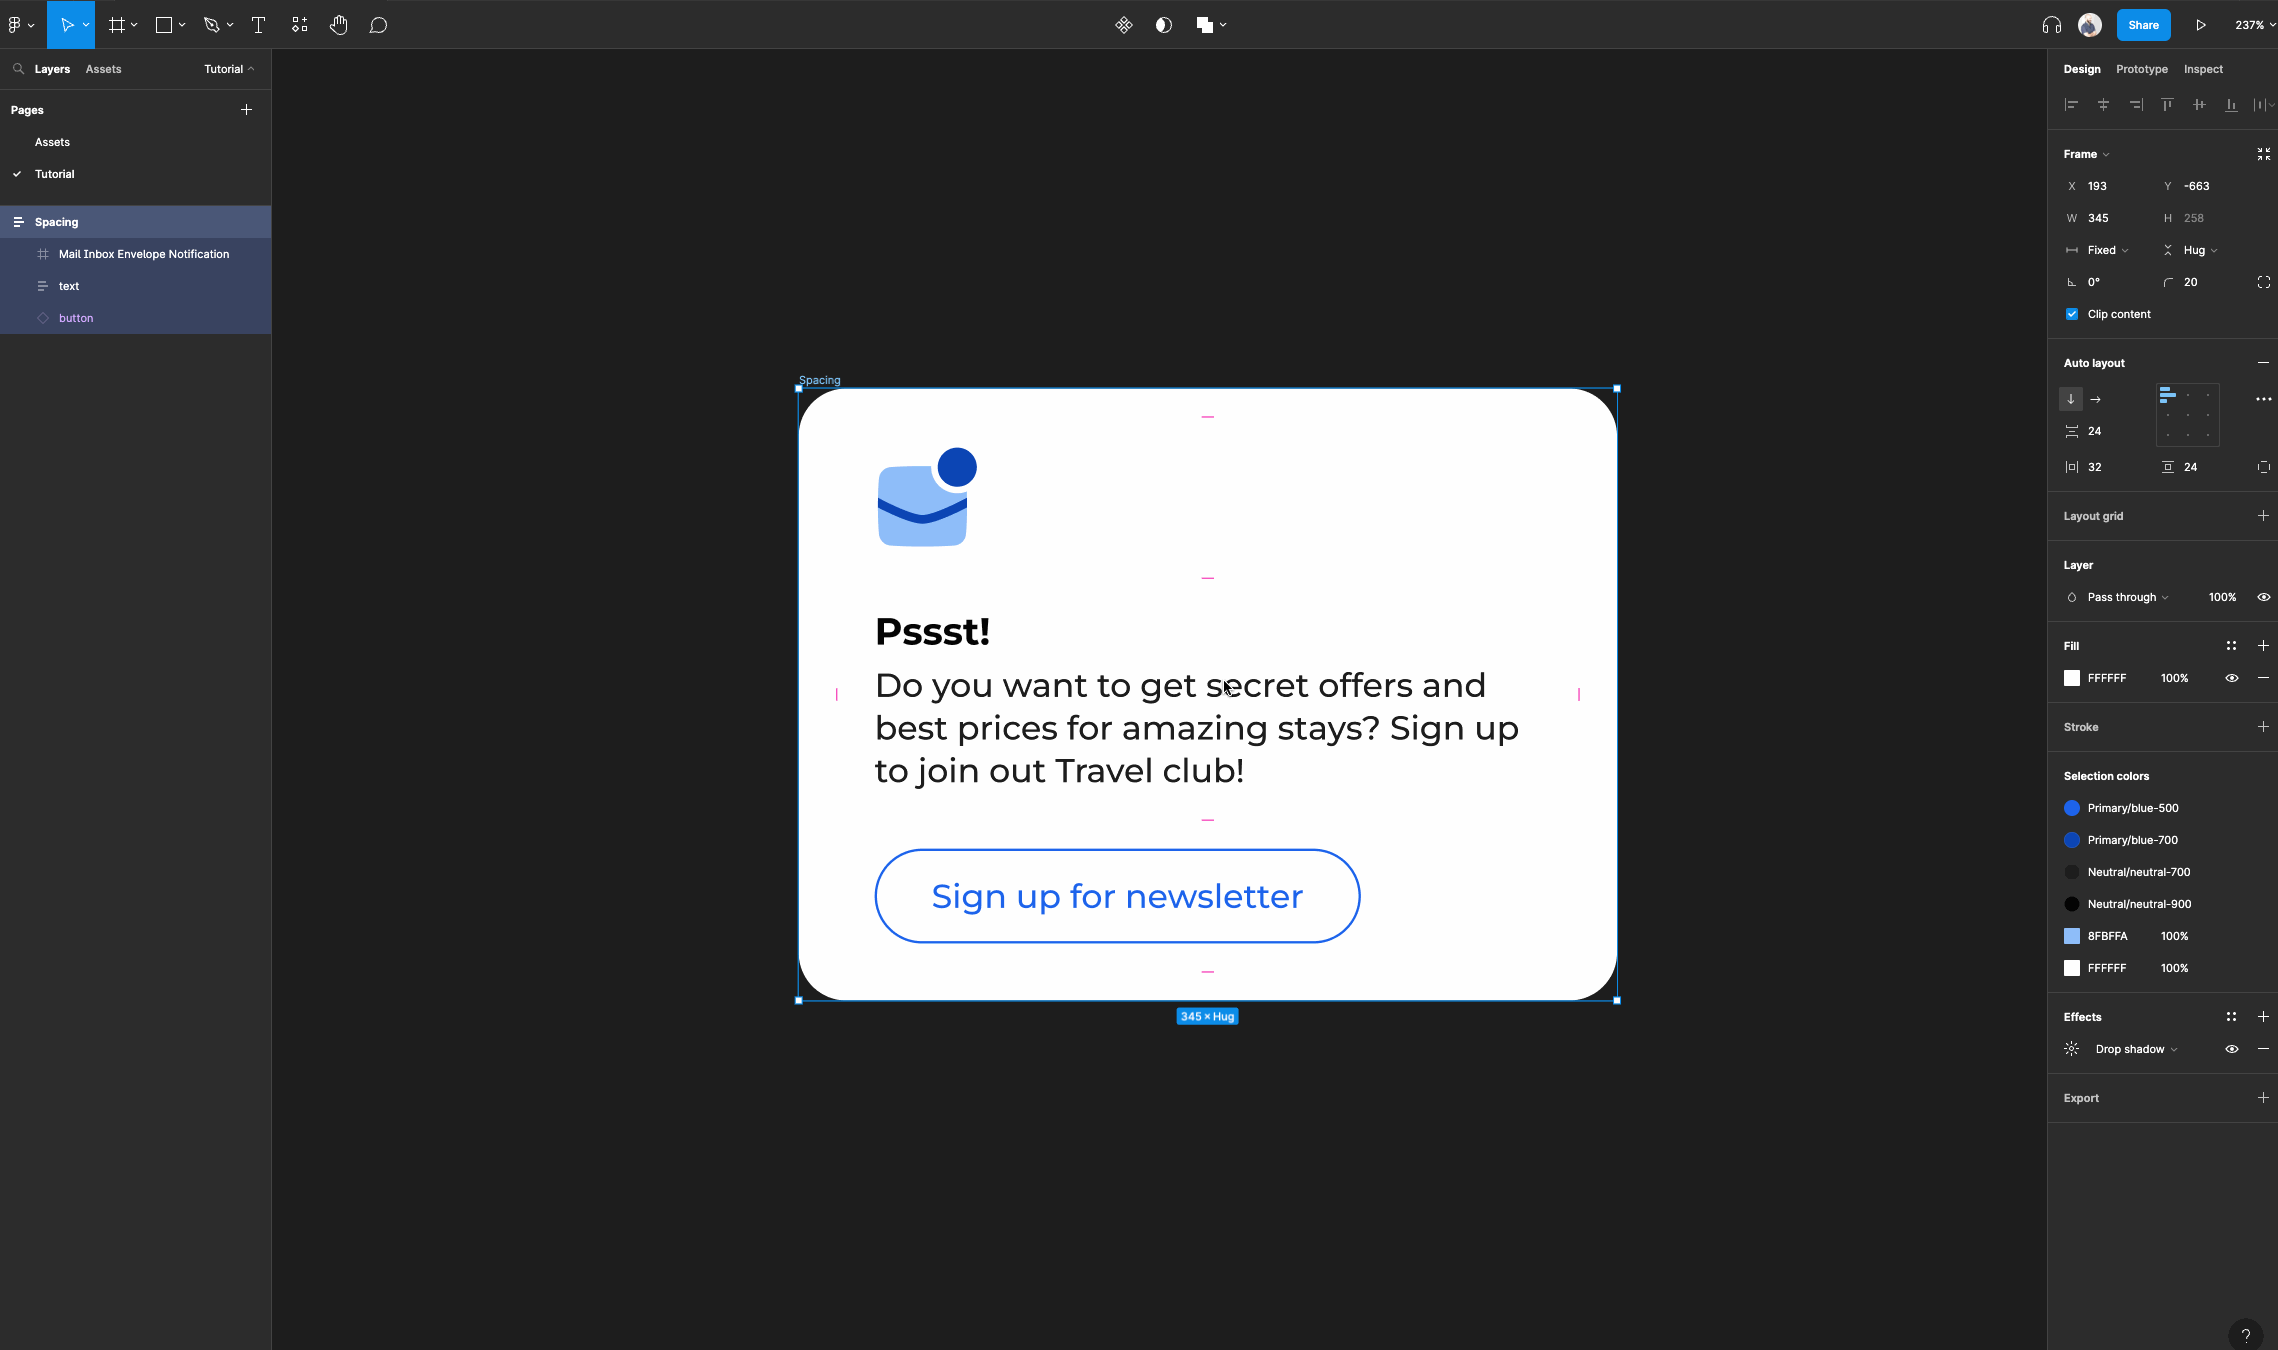Image resolution: width=2278 pixels, height=1350 pixels.
Task: Click the Share button
Action: (2143, 25)
